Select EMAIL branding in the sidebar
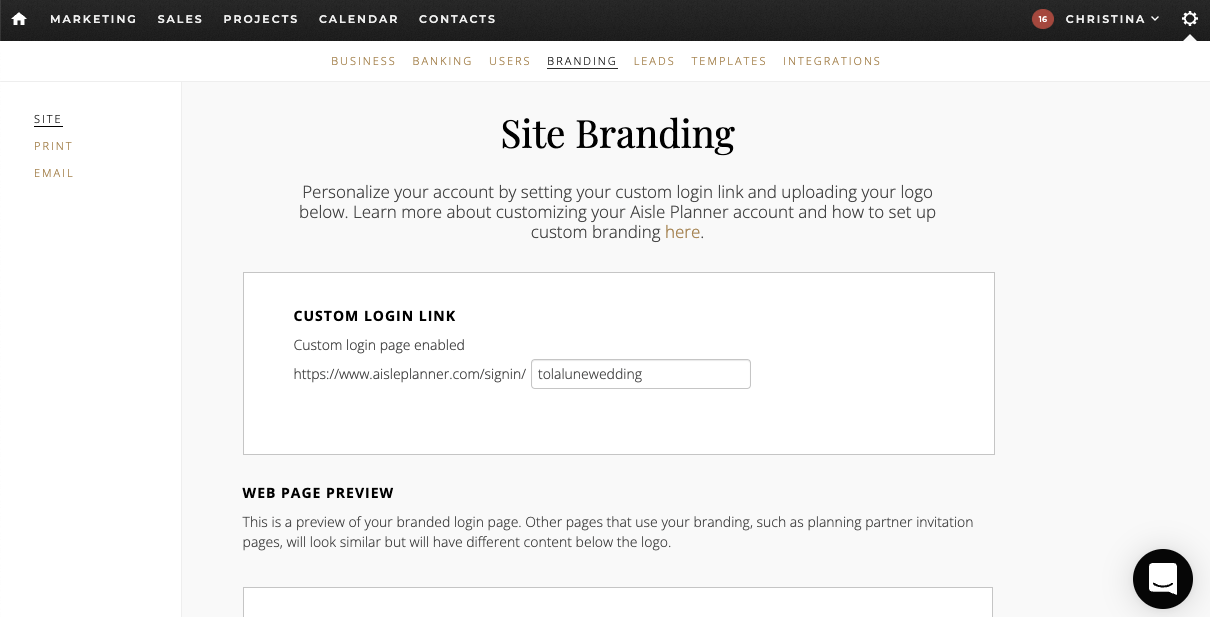This screenshot has height=617, width=1210. [x=54, y=173]
